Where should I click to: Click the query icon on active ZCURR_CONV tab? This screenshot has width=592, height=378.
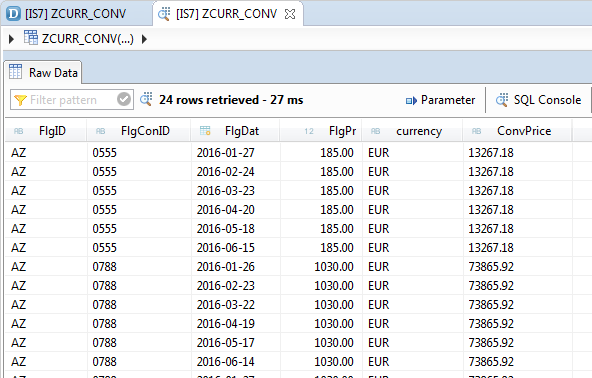pos(164,14)
